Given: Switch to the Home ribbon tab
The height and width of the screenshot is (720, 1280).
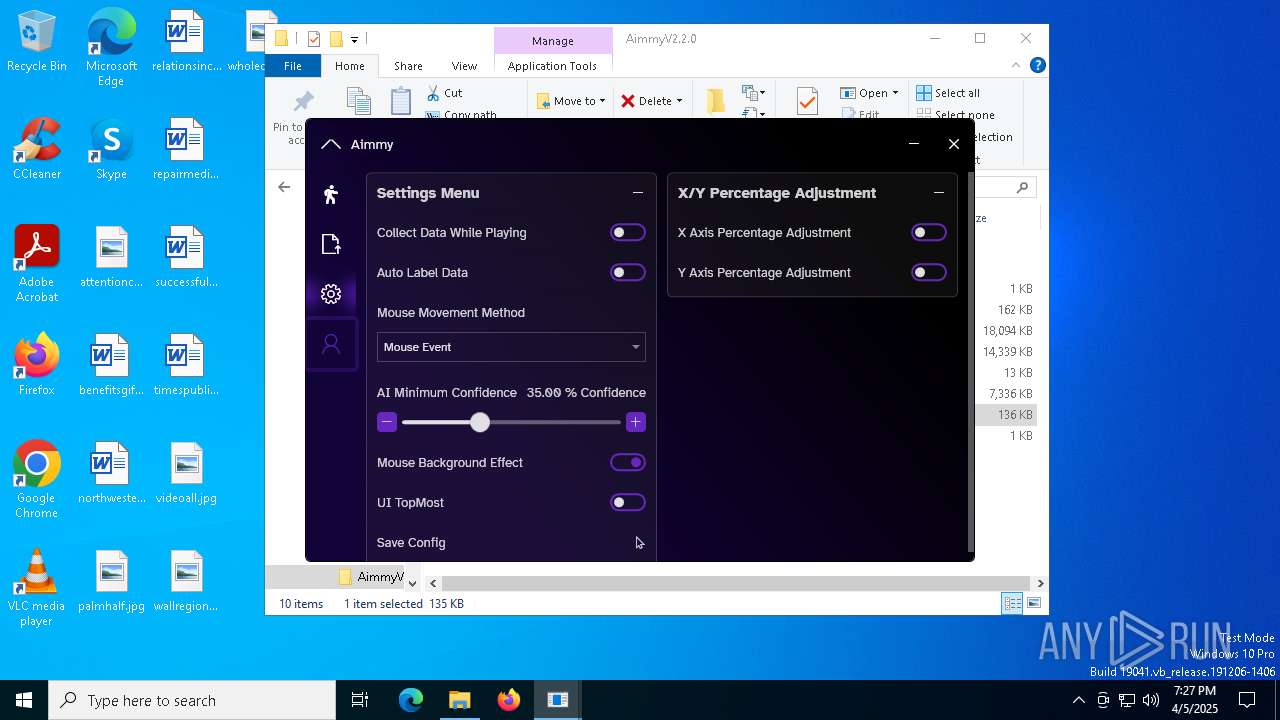Looking at the screenshot, I should [350, 66].
